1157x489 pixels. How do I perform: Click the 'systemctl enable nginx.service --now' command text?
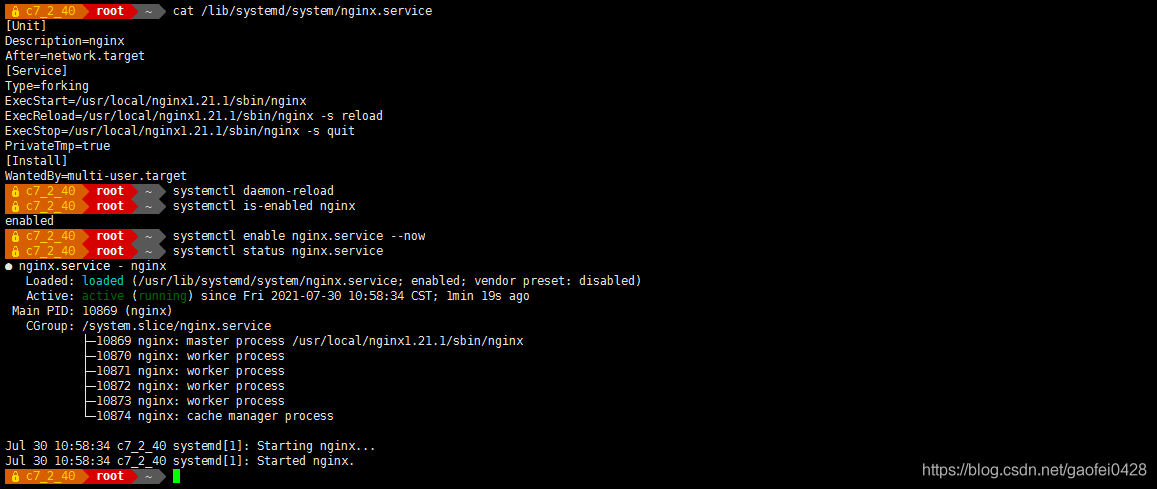pos(299,236)
